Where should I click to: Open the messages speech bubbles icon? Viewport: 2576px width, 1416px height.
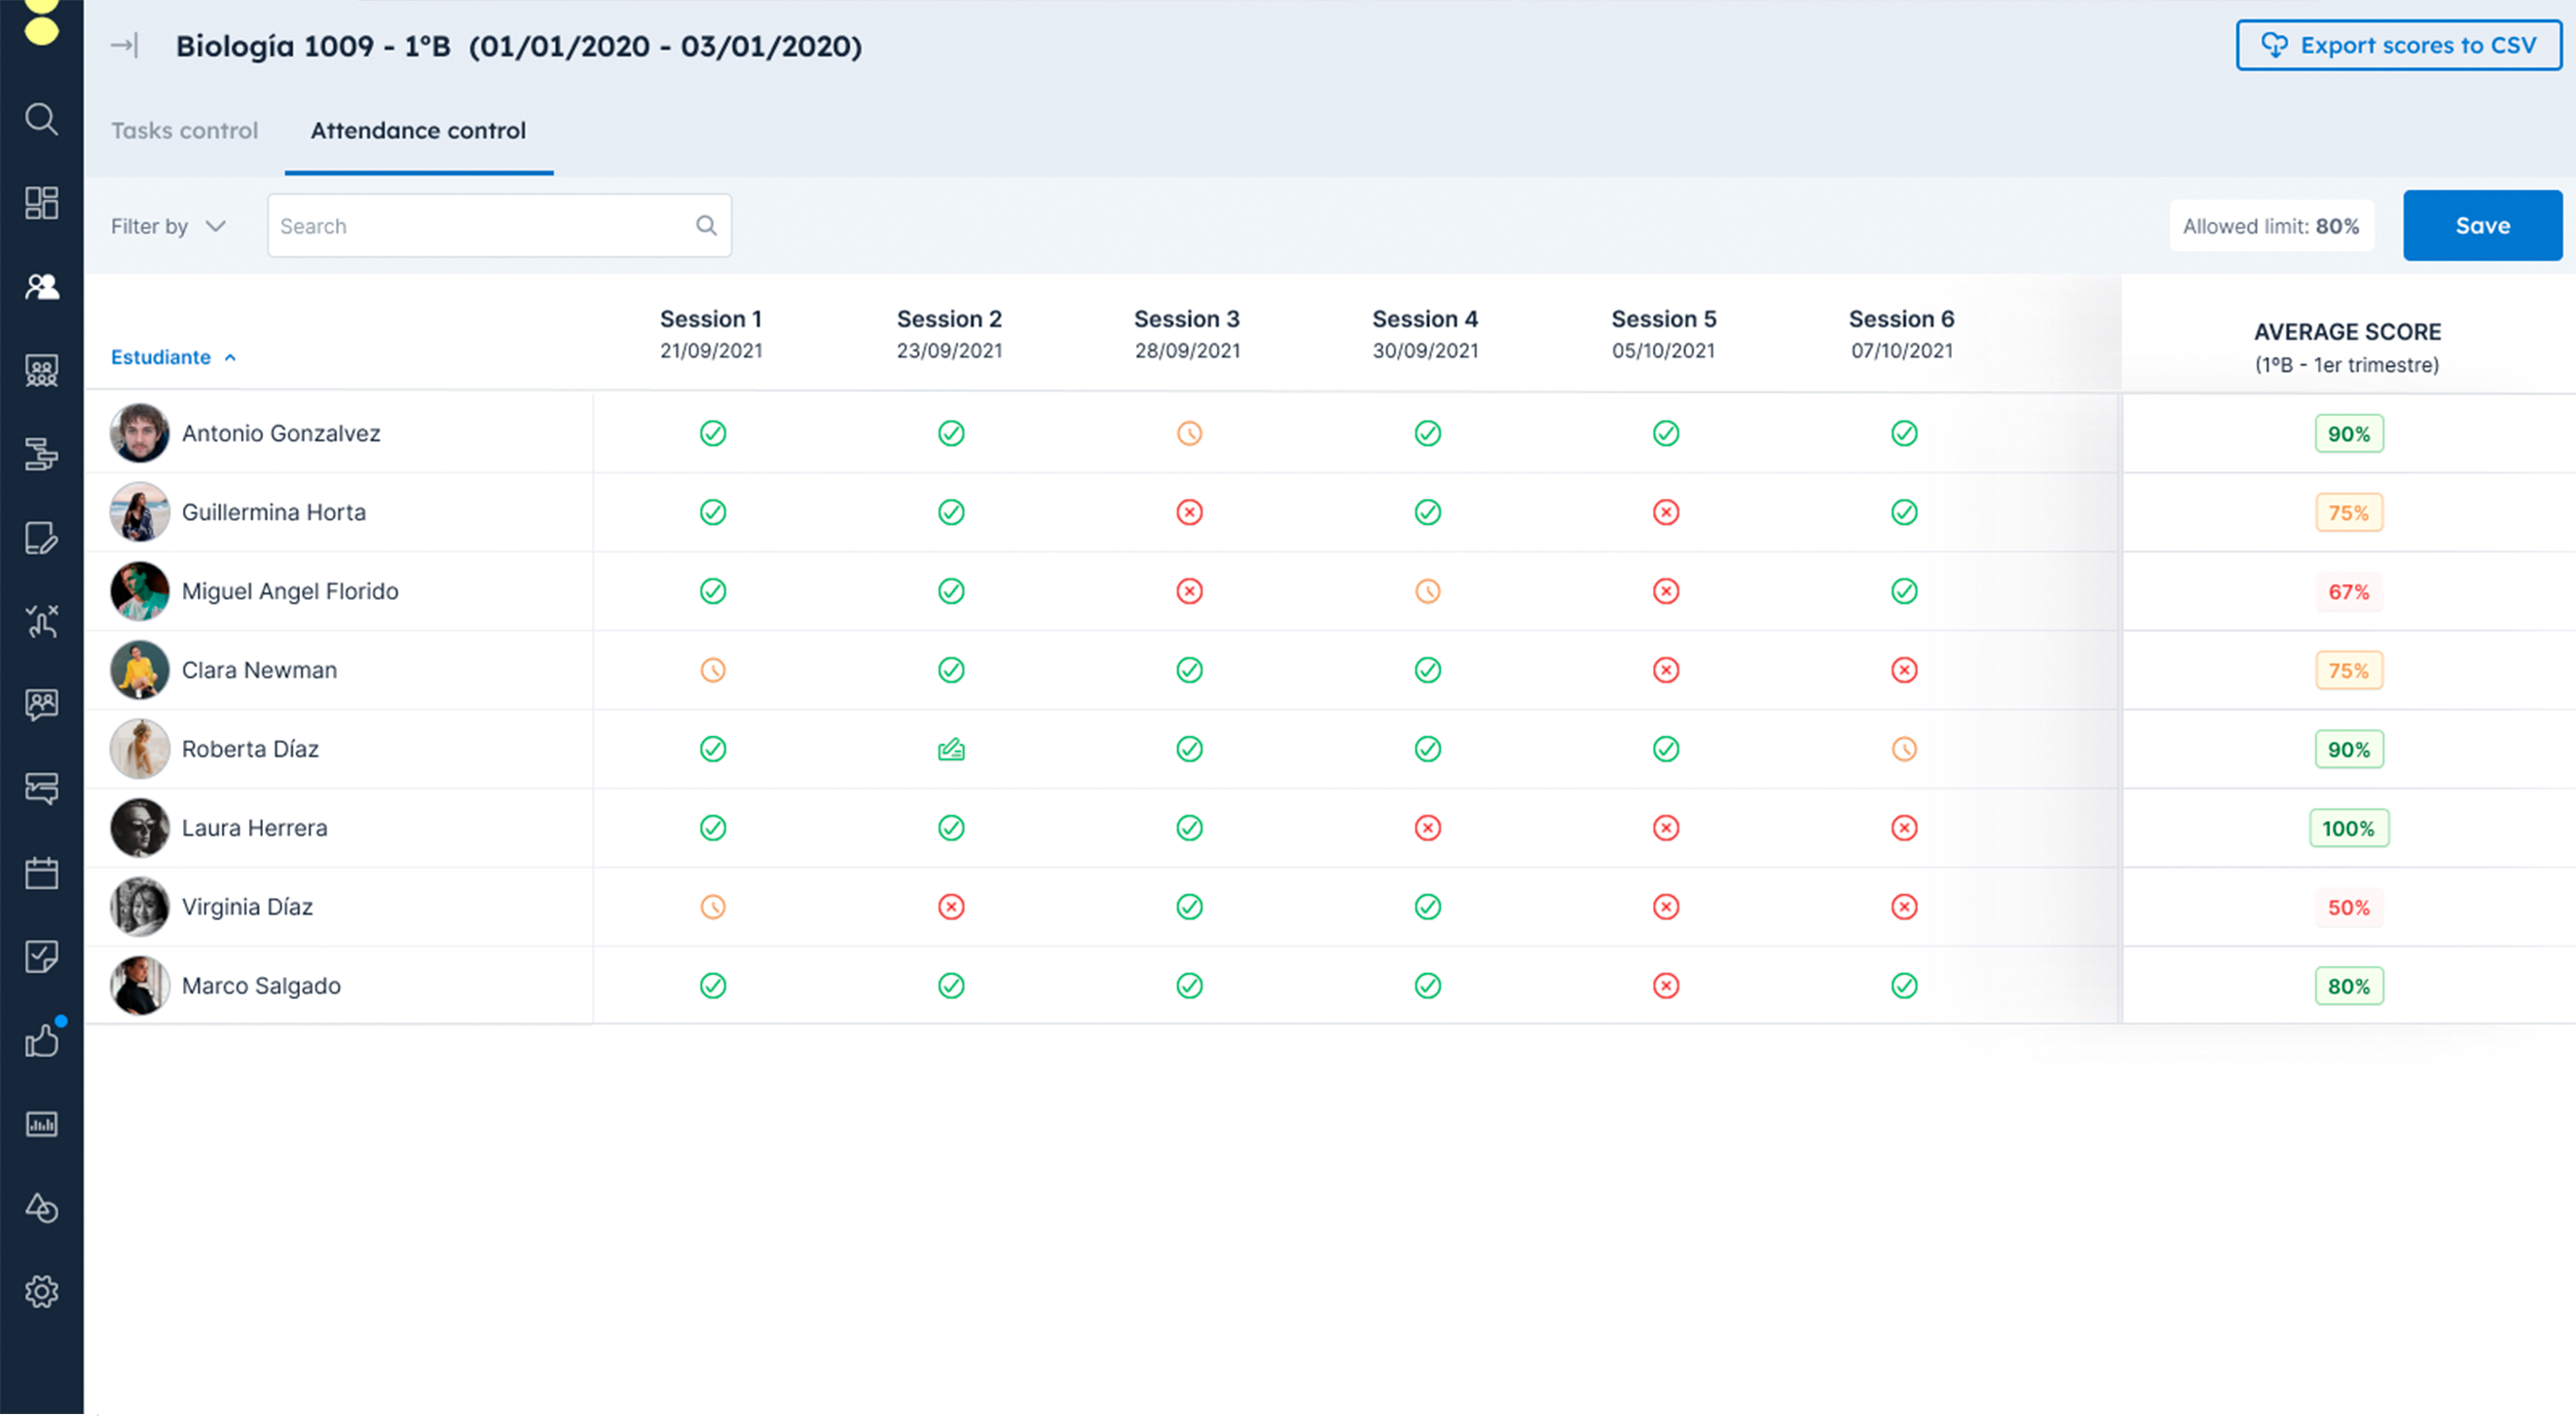tap(41, 789)
